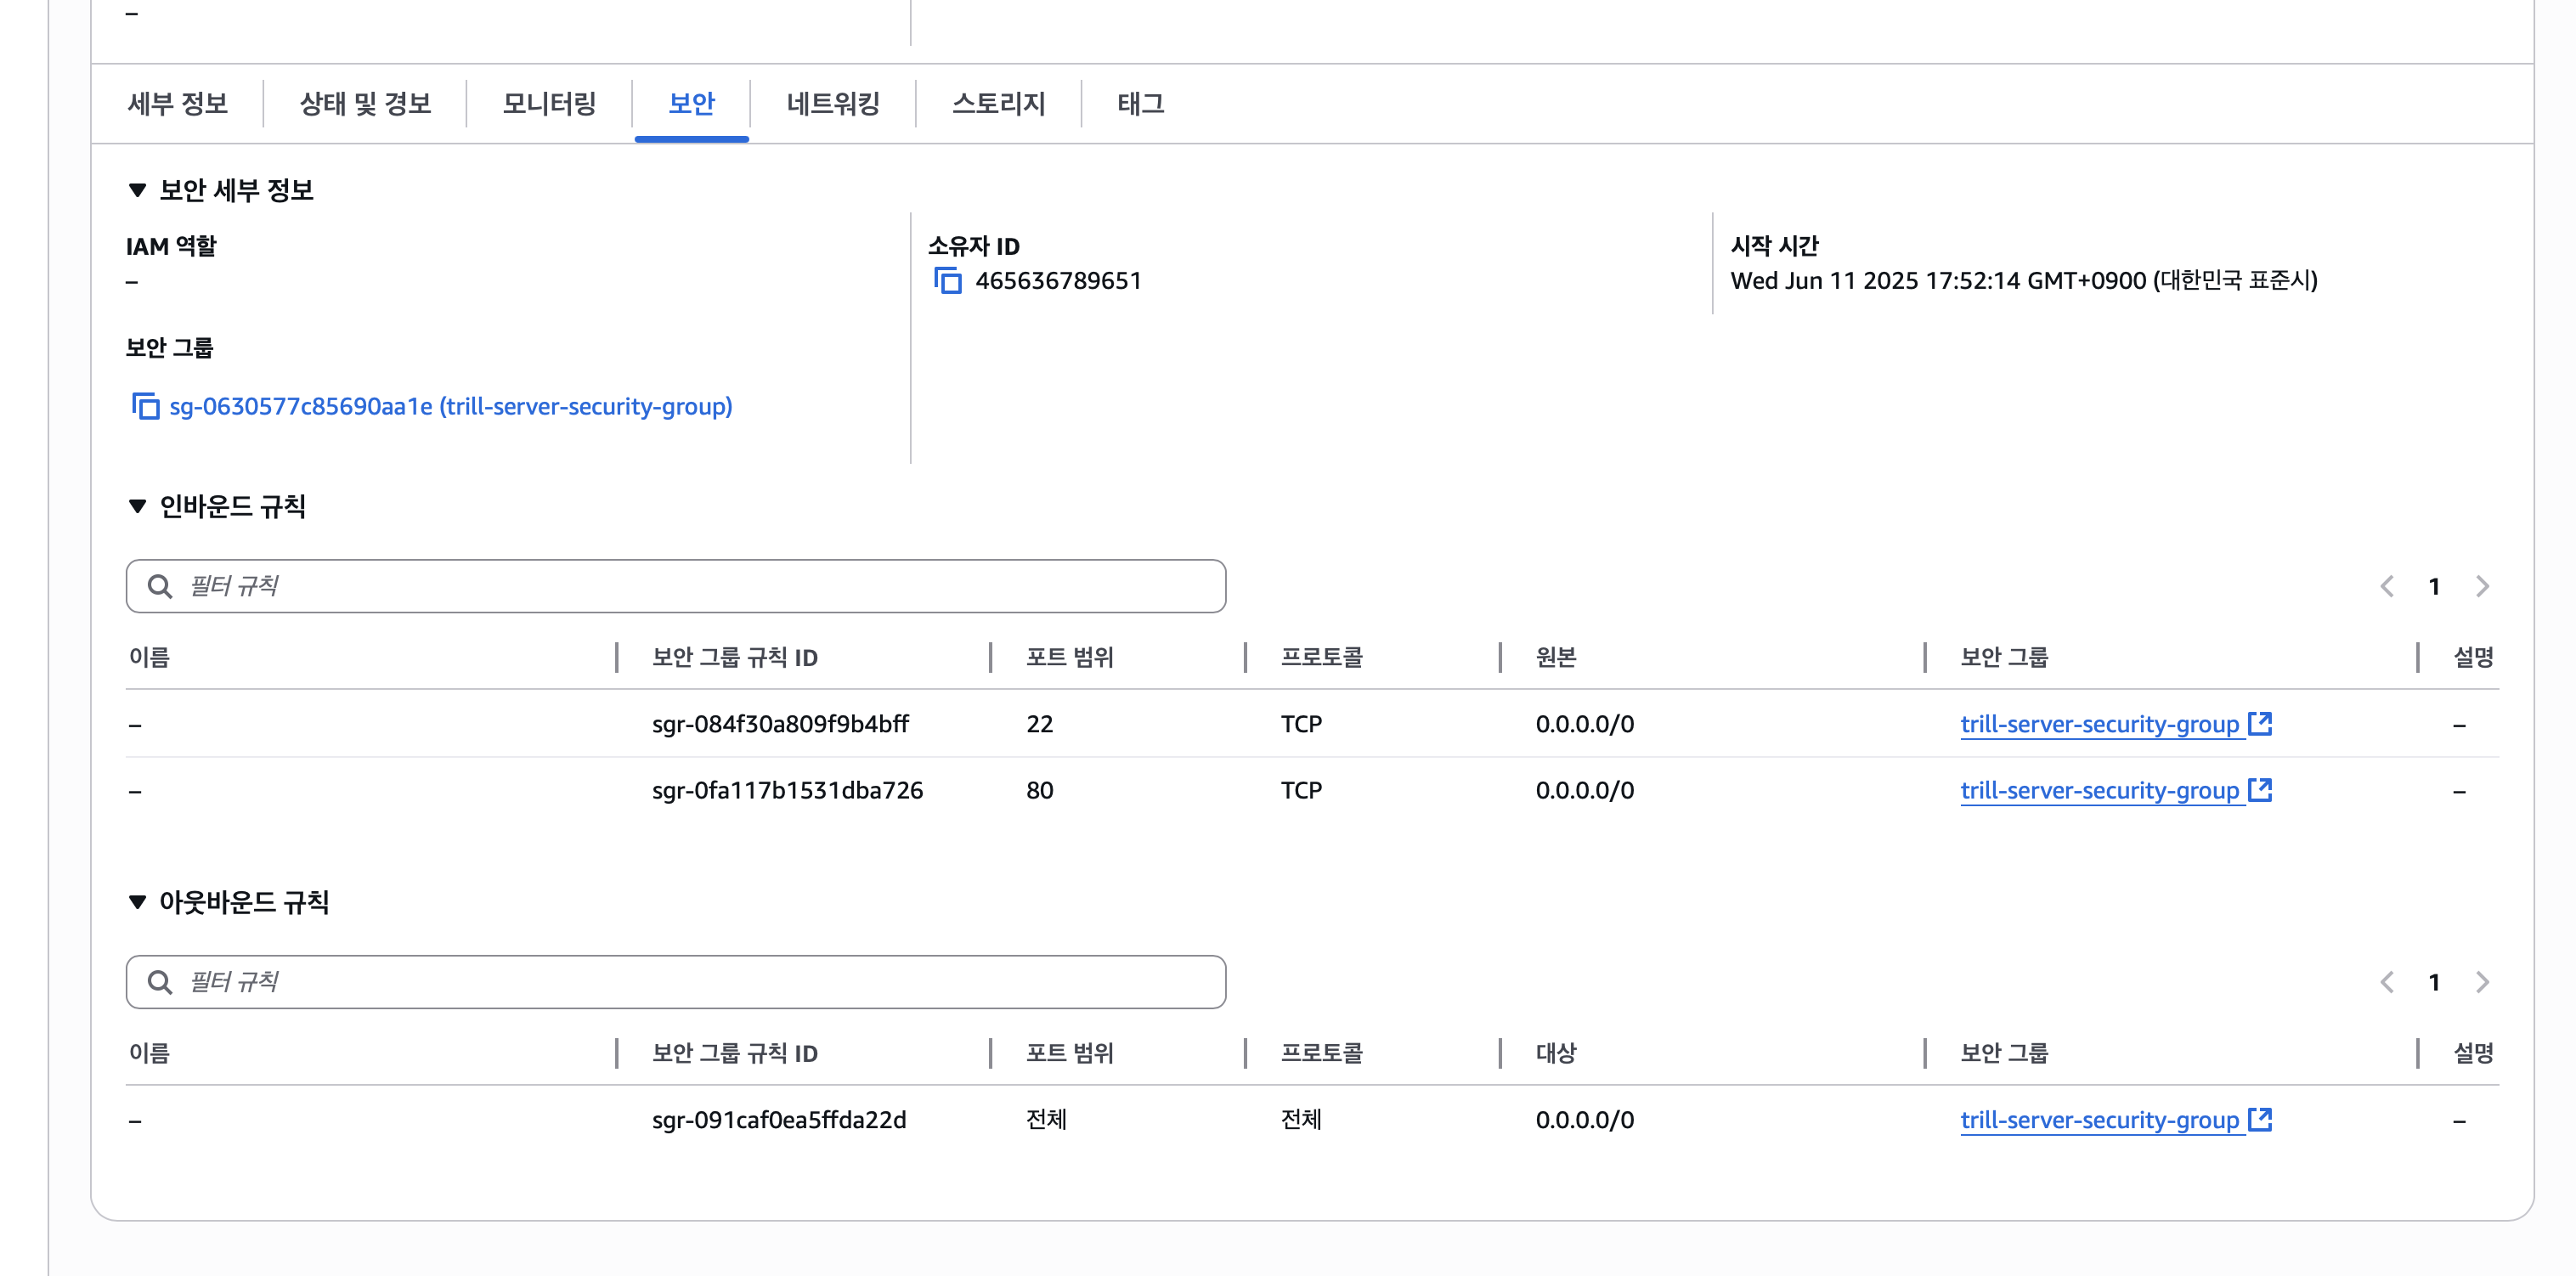Open external link icon for port 22 rule
This screenshot has width=2576, height=1276.
(2259, 723)
